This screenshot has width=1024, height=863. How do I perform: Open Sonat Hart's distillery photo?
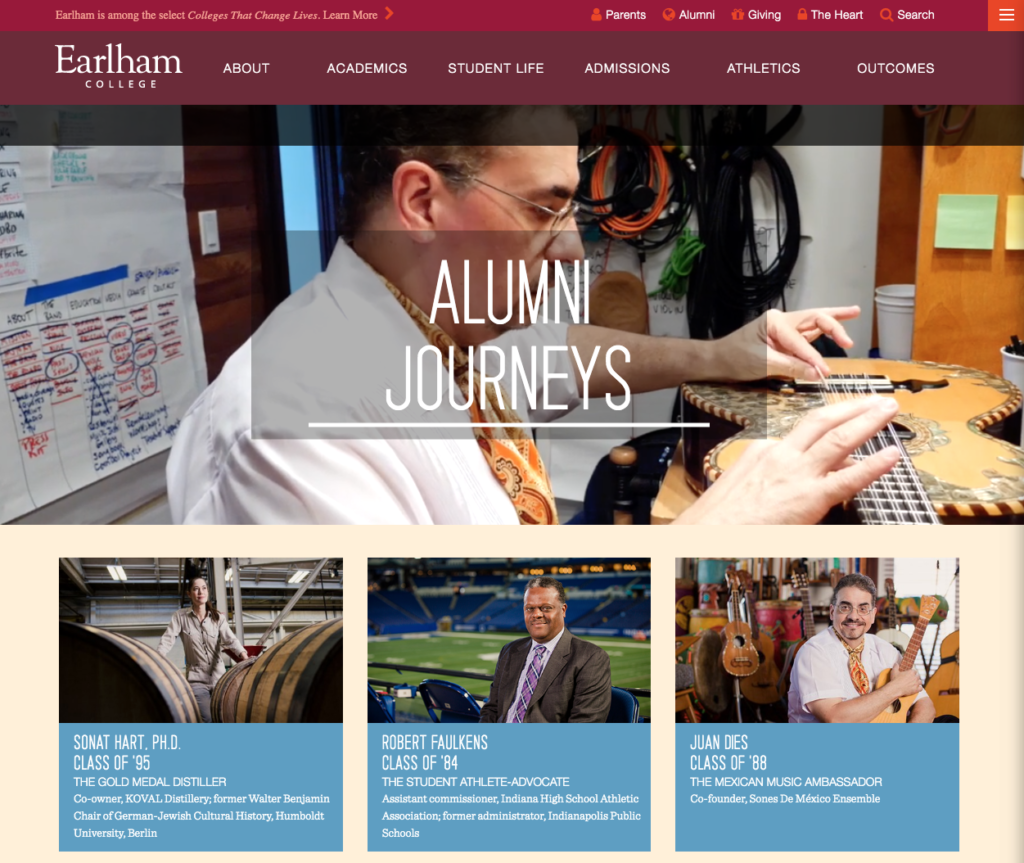200,640
